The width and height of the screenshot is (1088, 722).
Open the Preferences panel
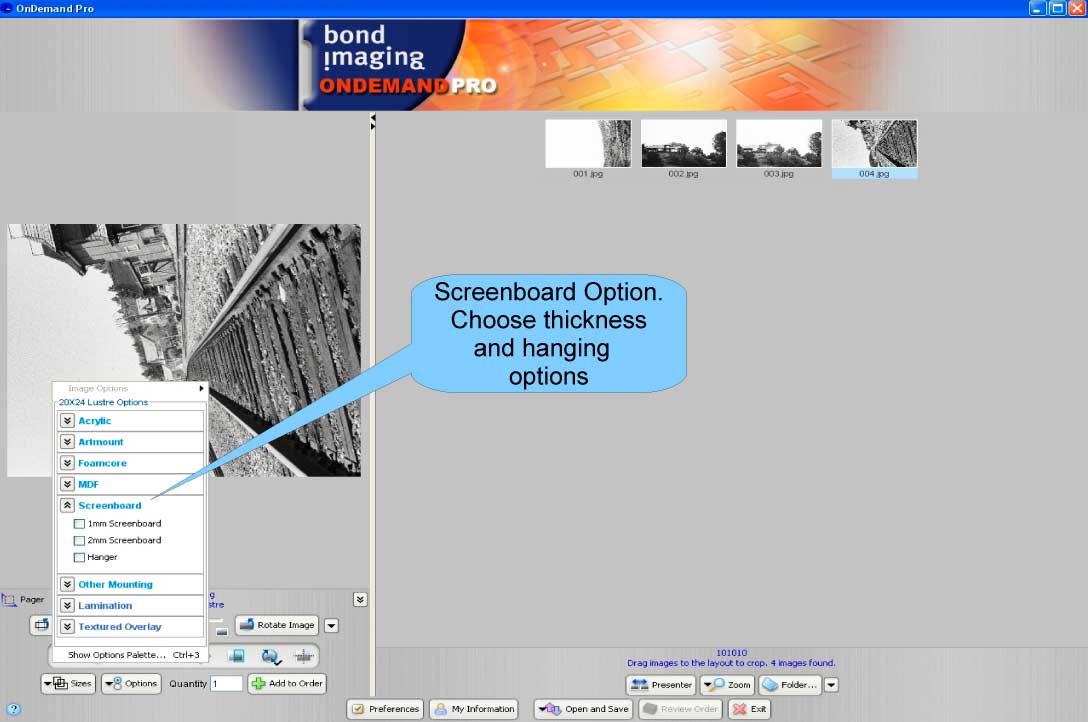pyautogui.click(x=384, y=708)
